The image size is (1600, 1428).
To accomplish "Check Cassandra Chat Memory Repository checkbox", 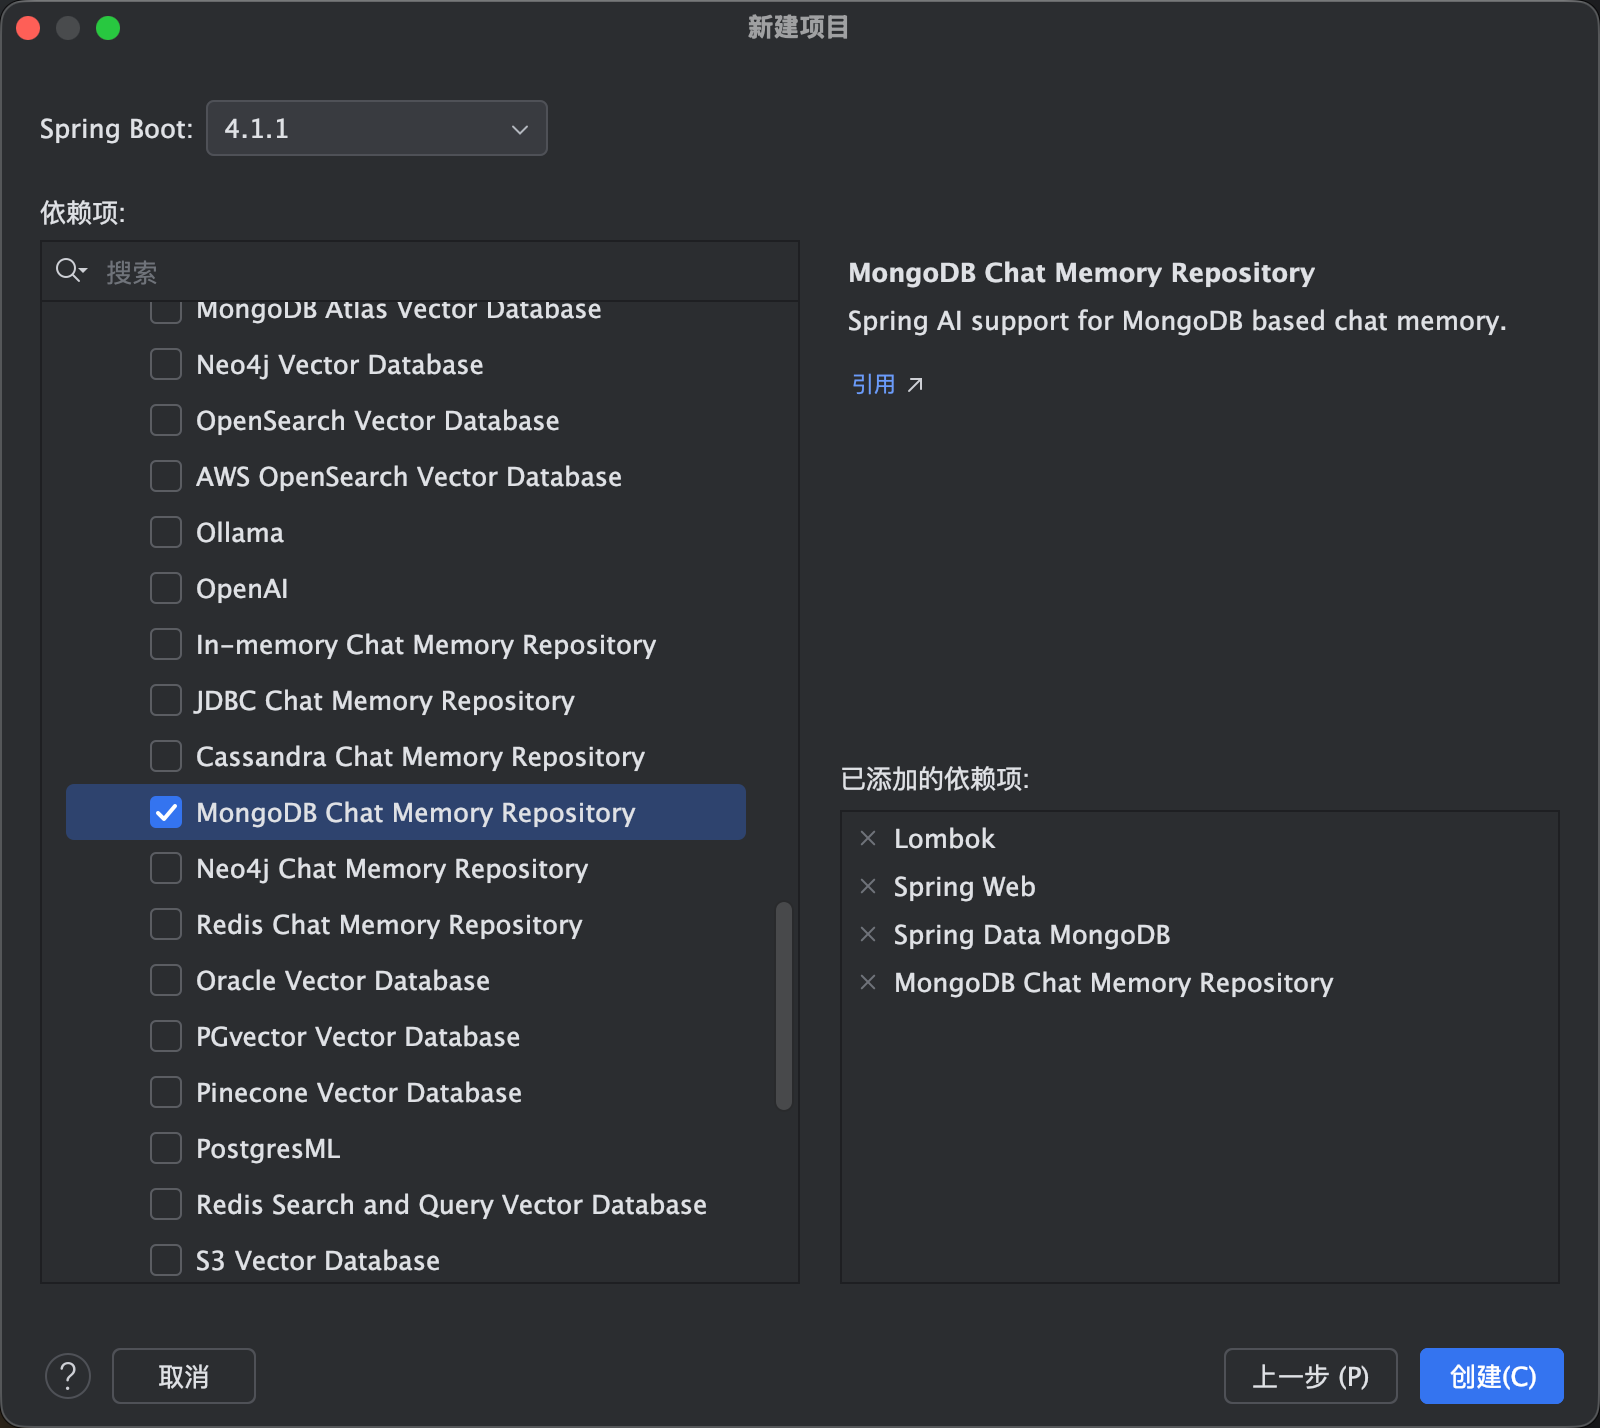I will [166, 756].
